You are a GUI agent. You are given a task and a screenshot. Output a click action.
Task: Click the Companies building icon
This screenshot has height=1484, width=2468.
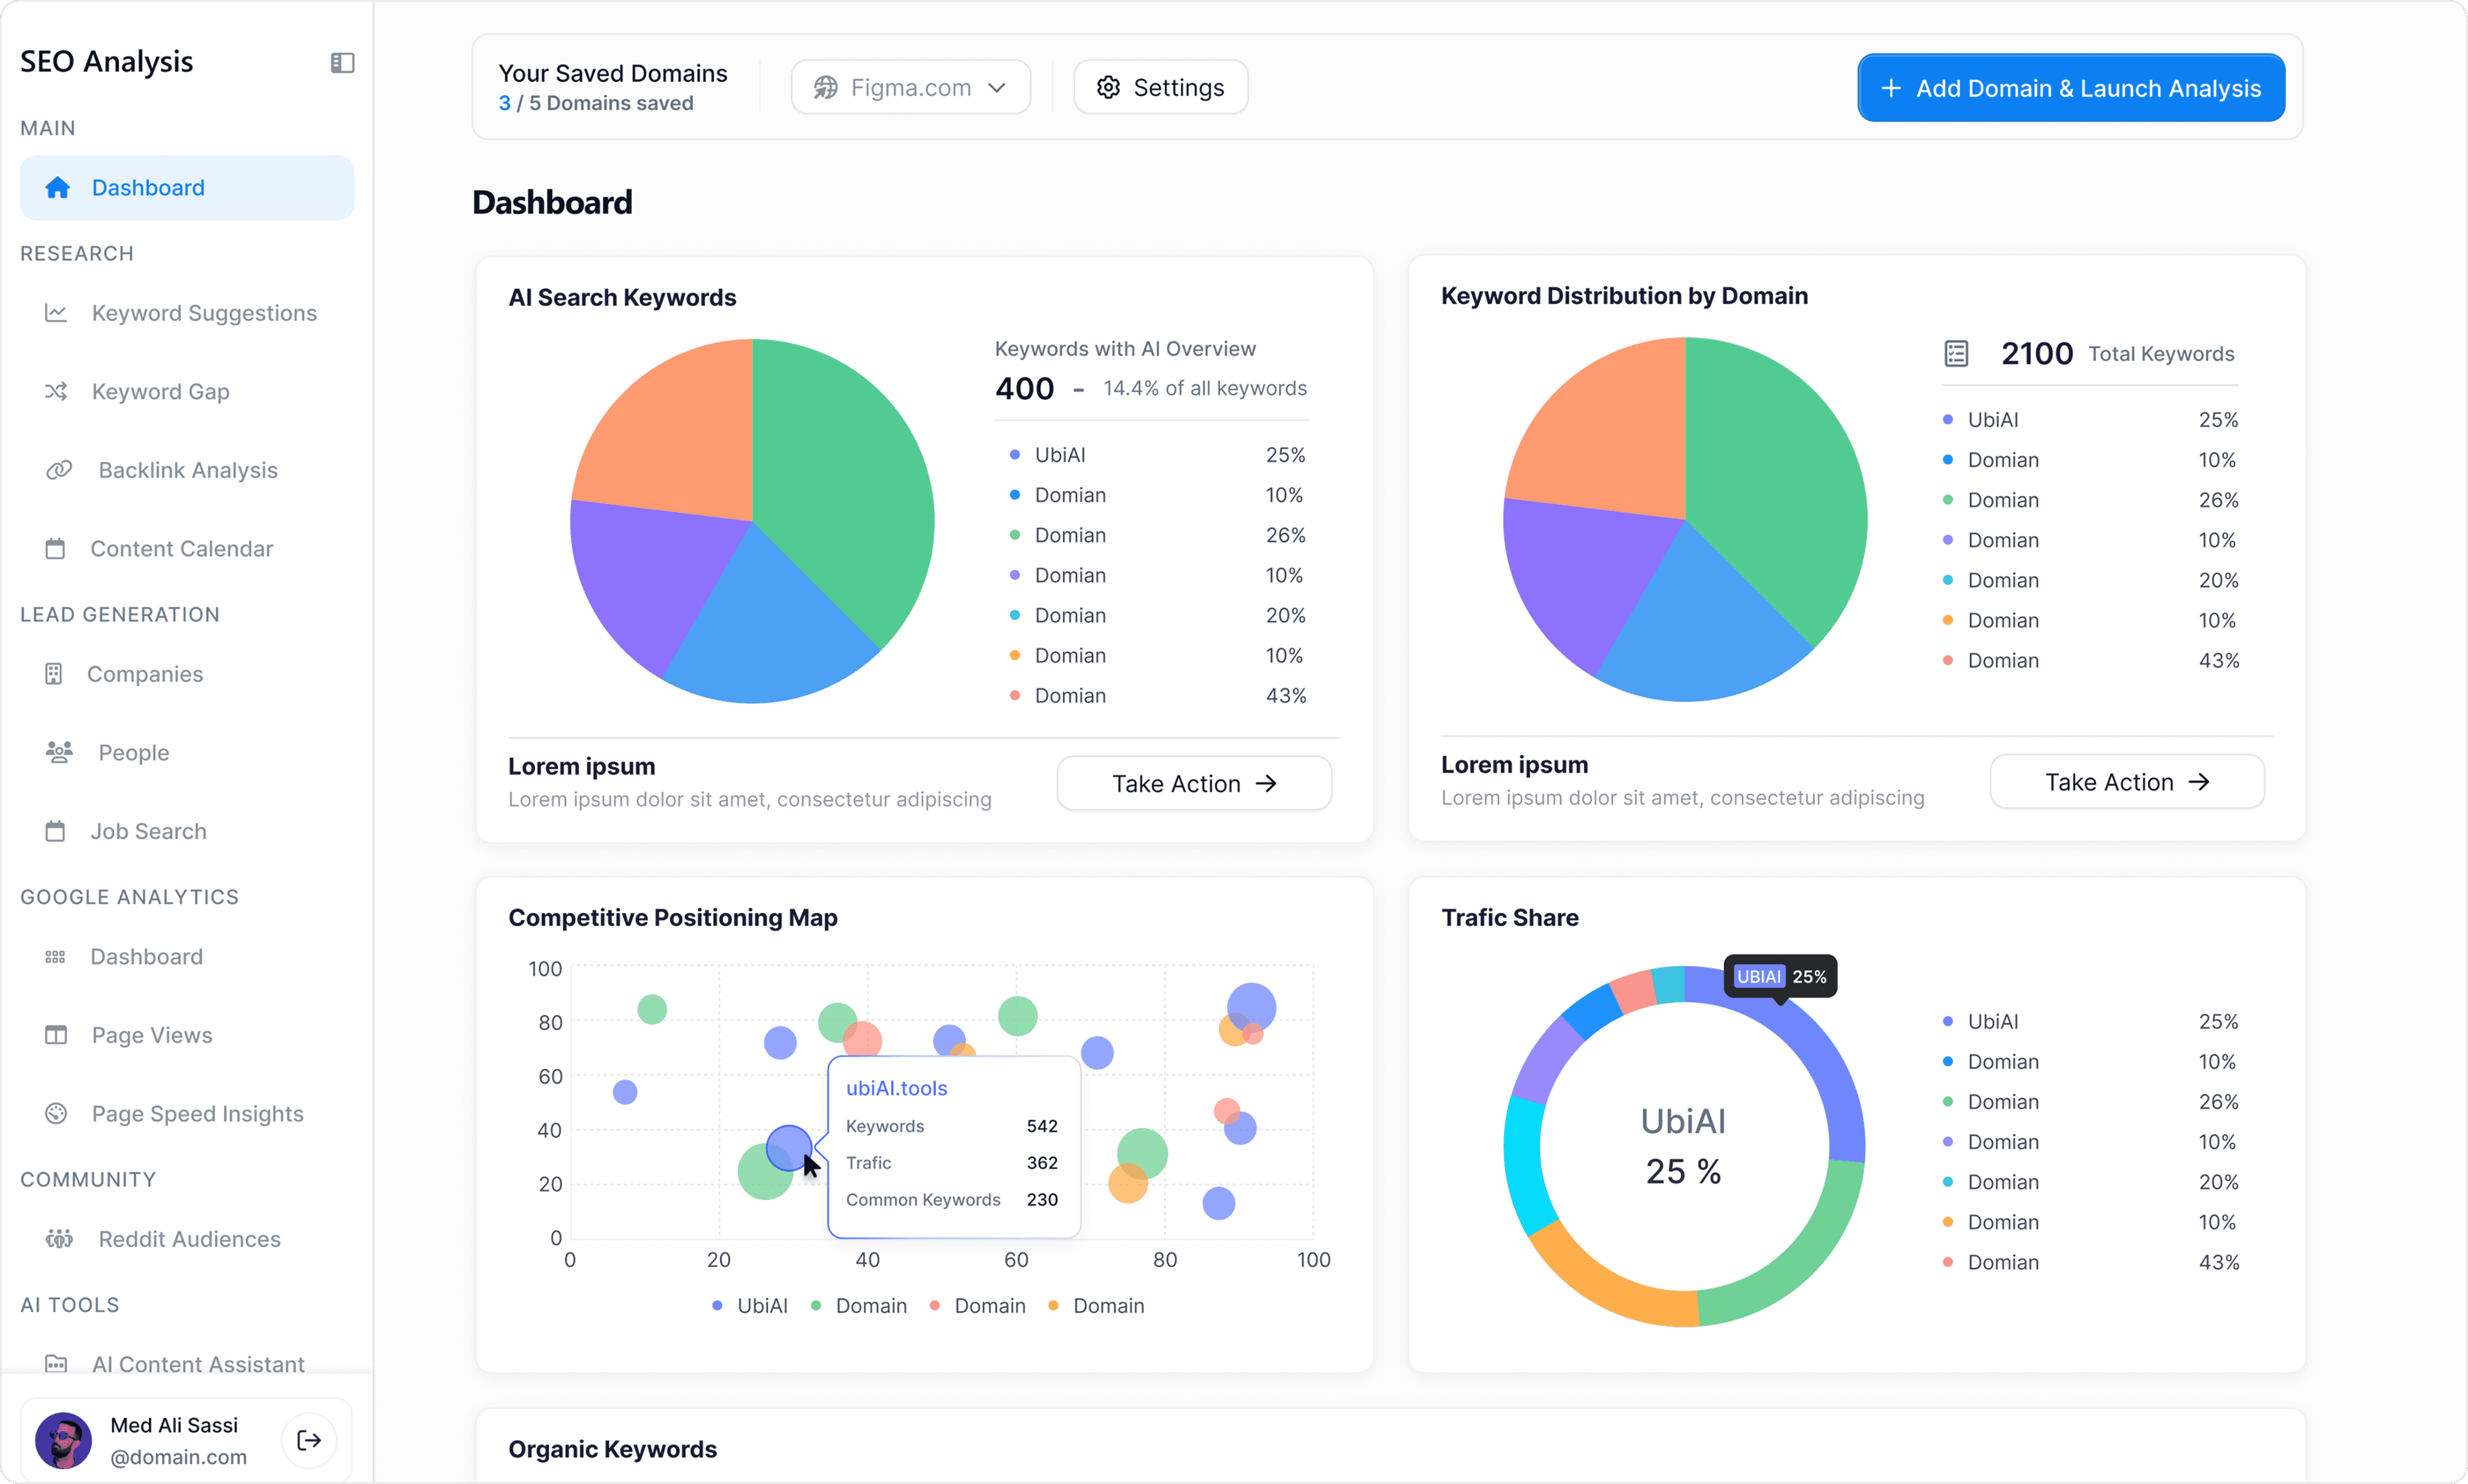[54, 674]
